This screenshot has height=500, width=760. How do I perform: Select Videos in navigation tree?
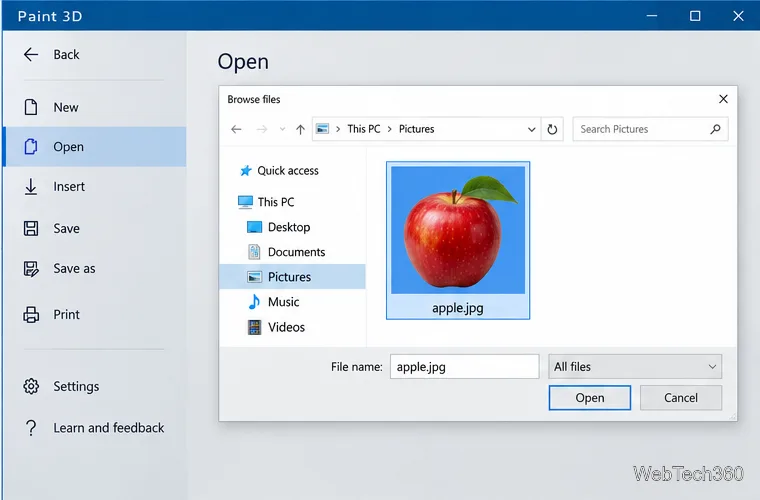pyautogui.click(x=286, y=327)
